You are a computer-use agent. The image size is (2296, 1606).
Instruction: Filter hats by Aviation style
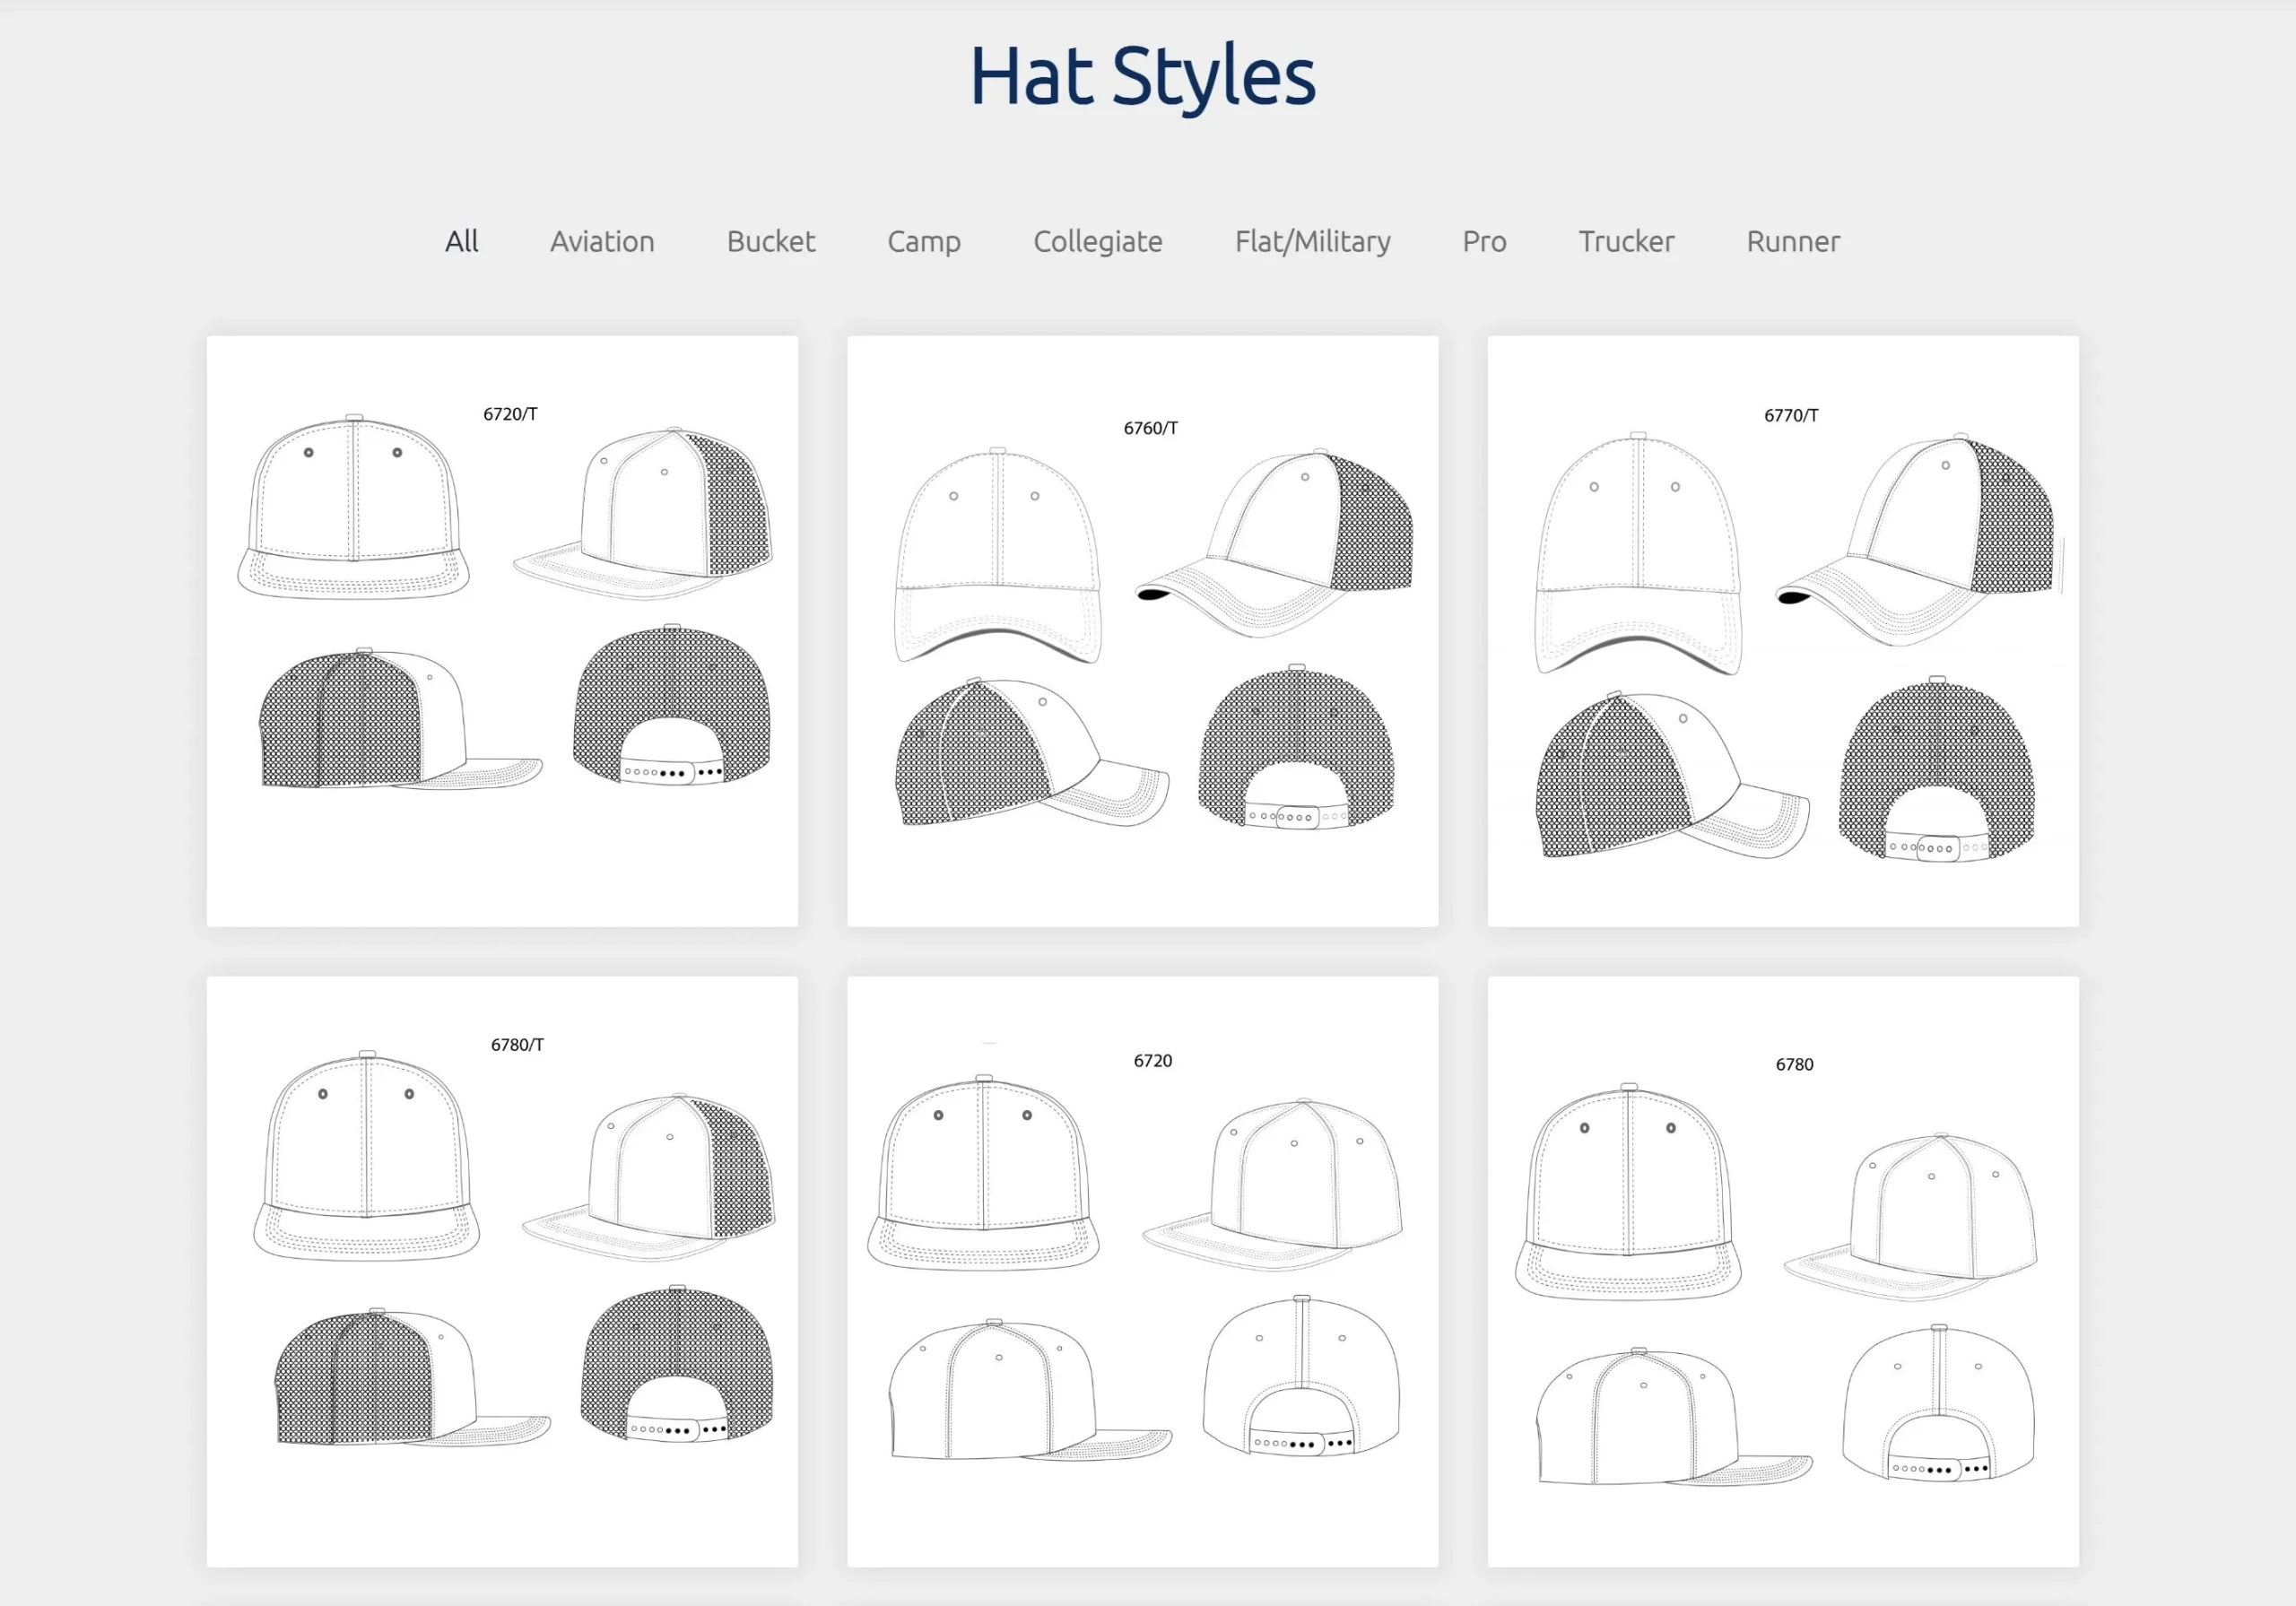(601, 241)
